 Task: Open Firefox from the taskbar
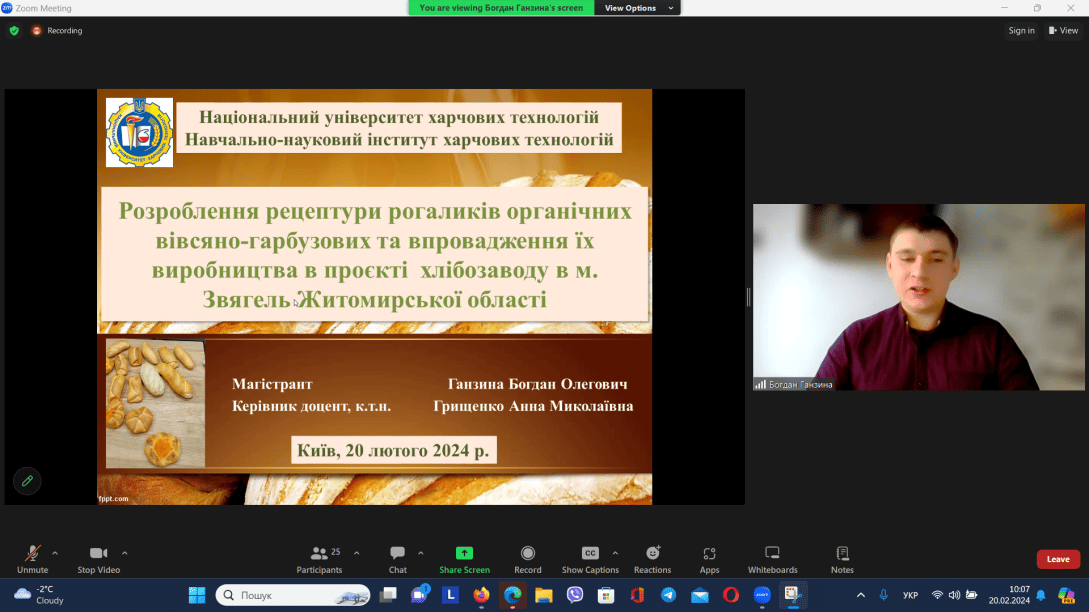481,595
